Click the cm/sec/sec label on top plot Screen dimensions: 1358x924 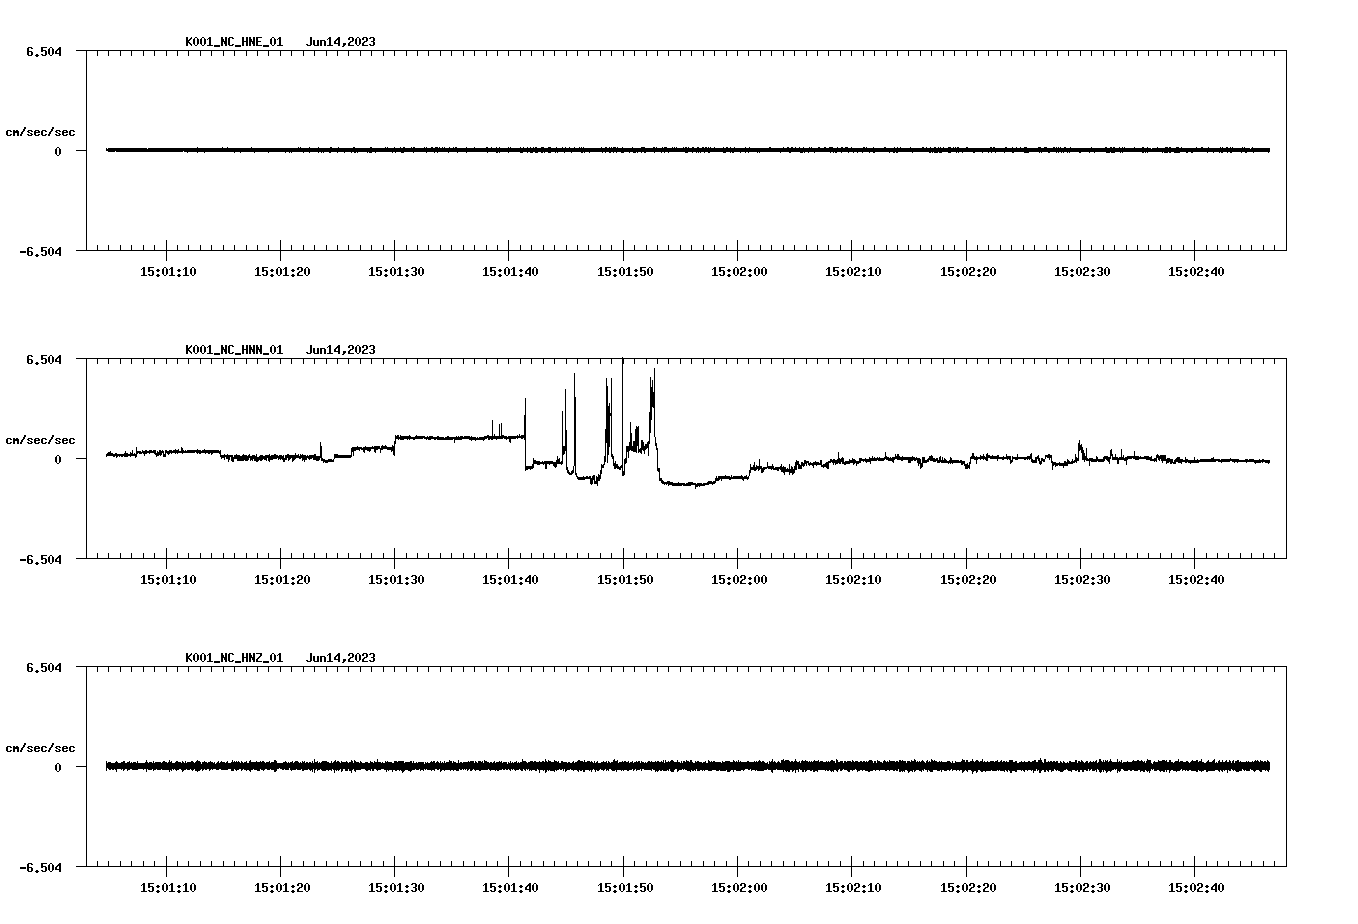40,131
